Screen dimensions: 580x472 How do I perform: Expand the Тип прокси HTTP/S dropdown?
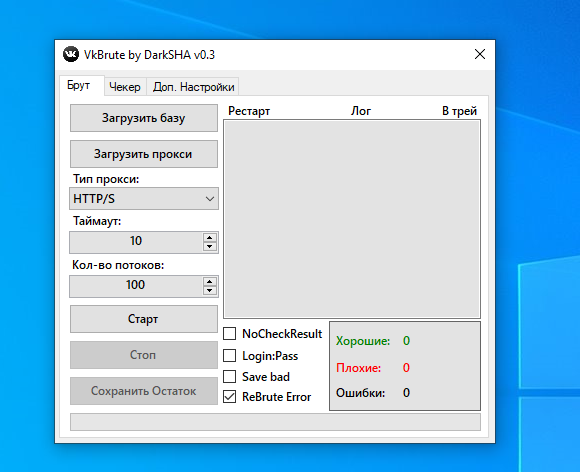point(144,199)
